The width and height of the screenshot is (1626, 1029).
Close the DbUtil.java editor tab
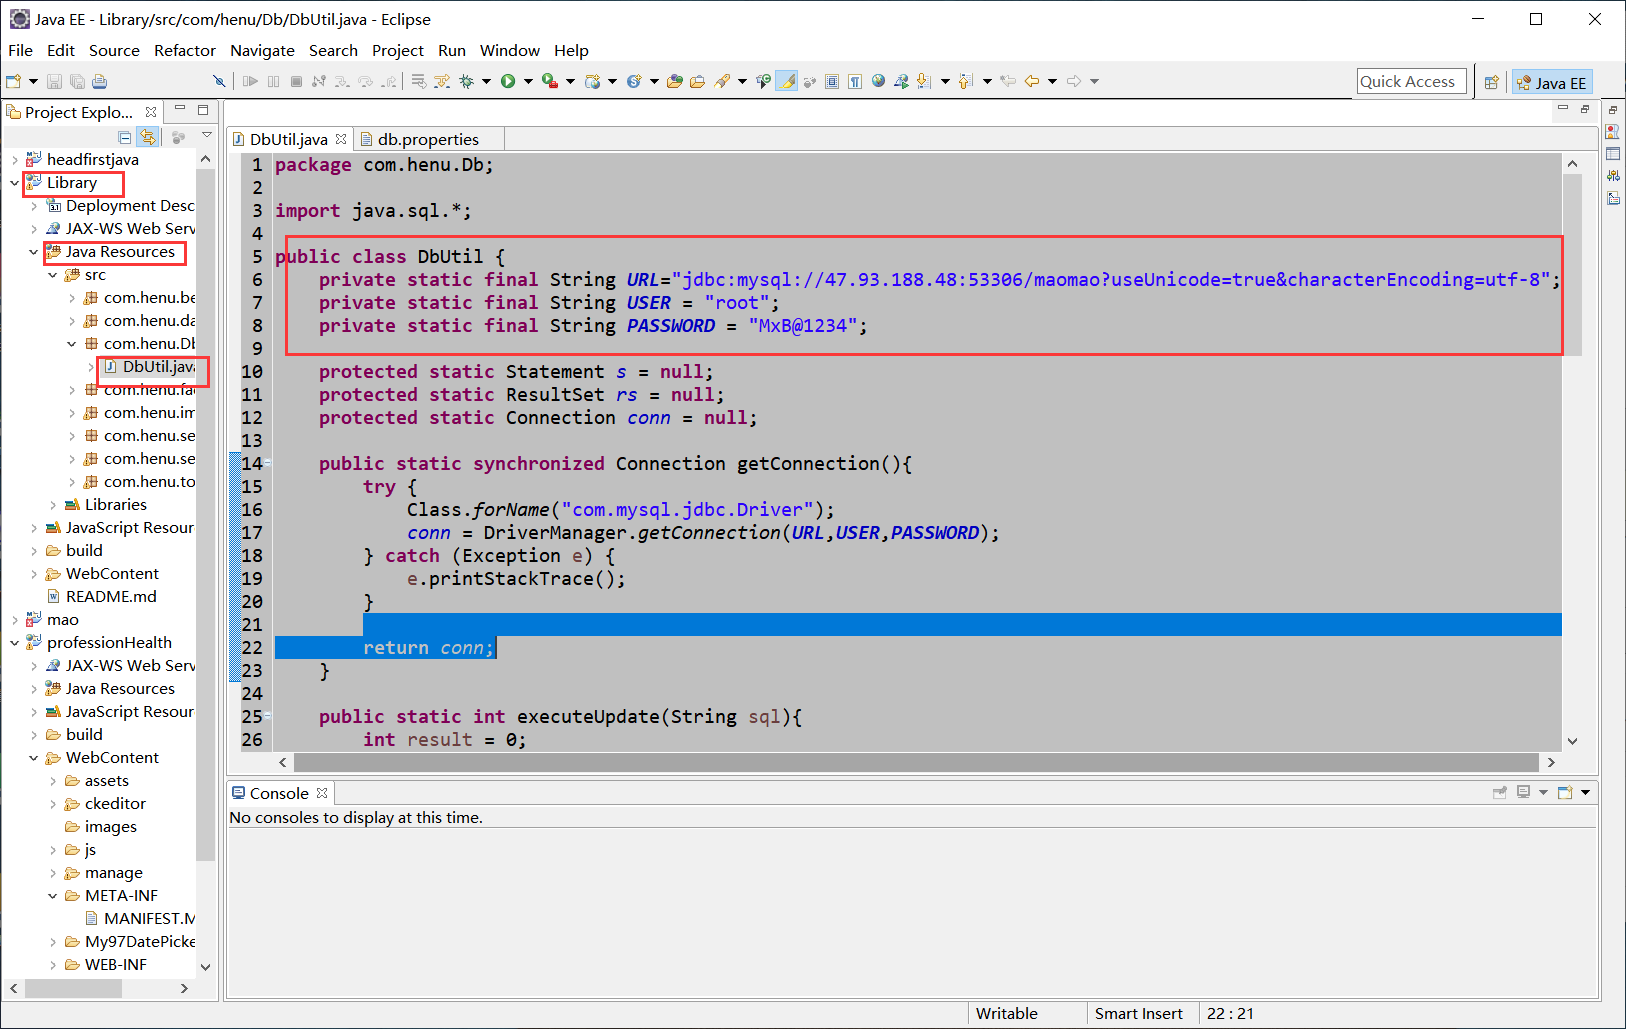[x=341, y=139]
